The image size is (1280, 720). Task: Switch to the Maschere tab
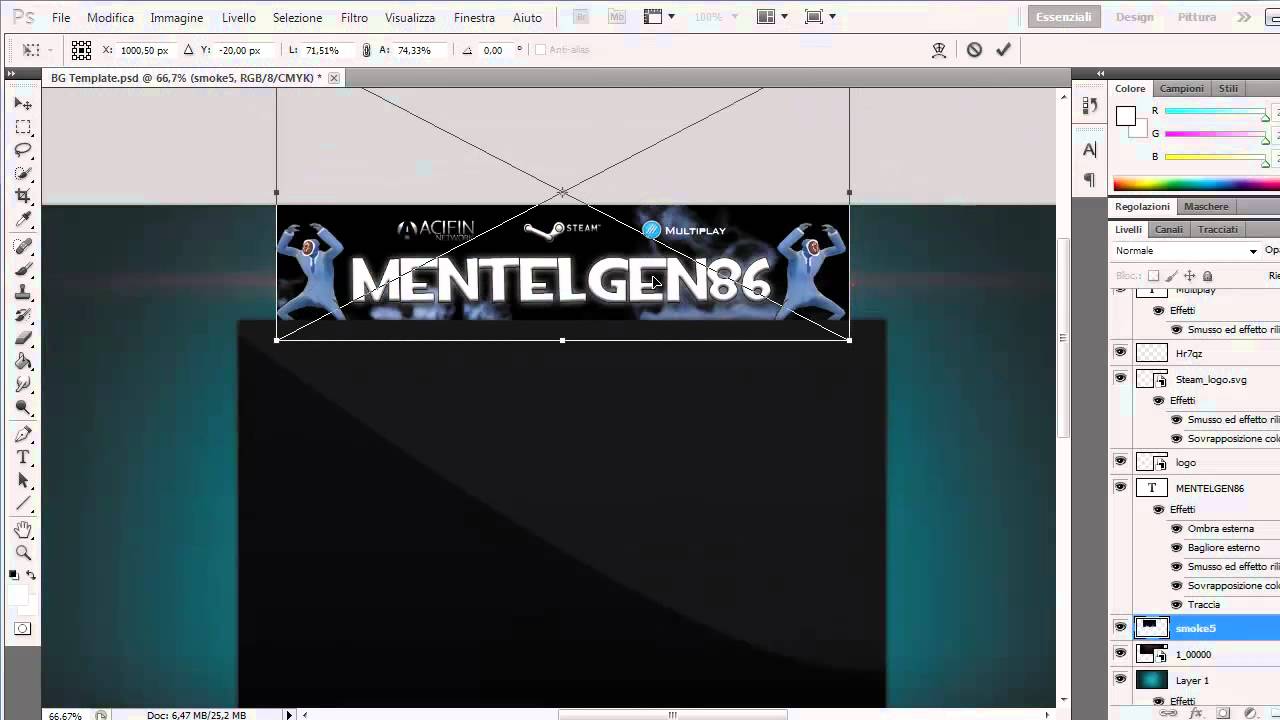pos(1206,206)
